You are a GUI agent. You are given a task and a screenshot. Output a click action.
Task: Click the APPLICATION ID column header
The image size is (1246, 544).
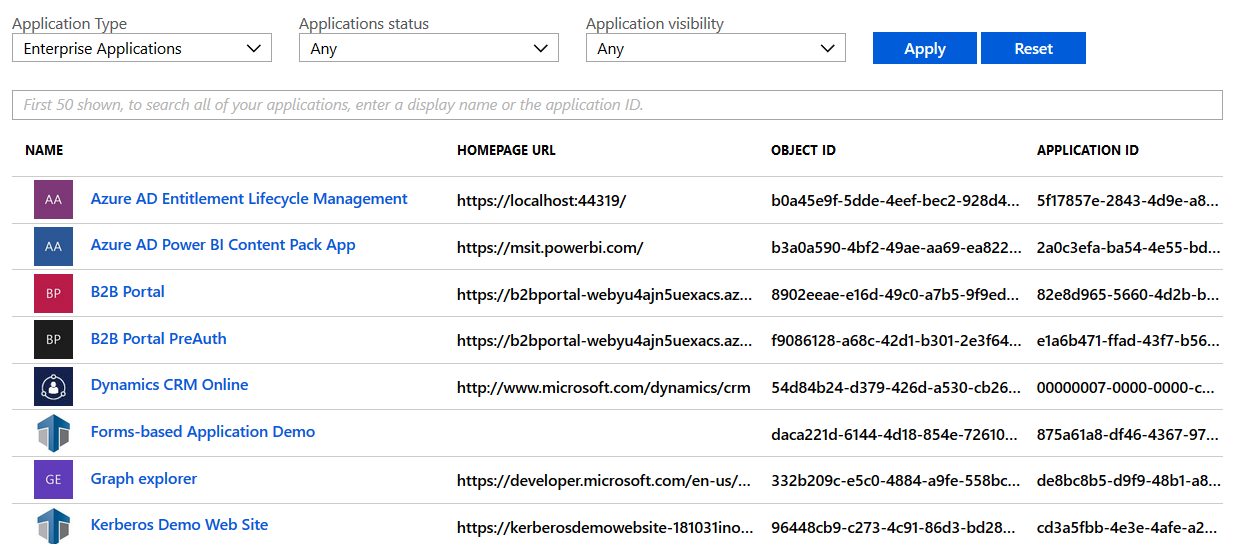coord(1088,150)
